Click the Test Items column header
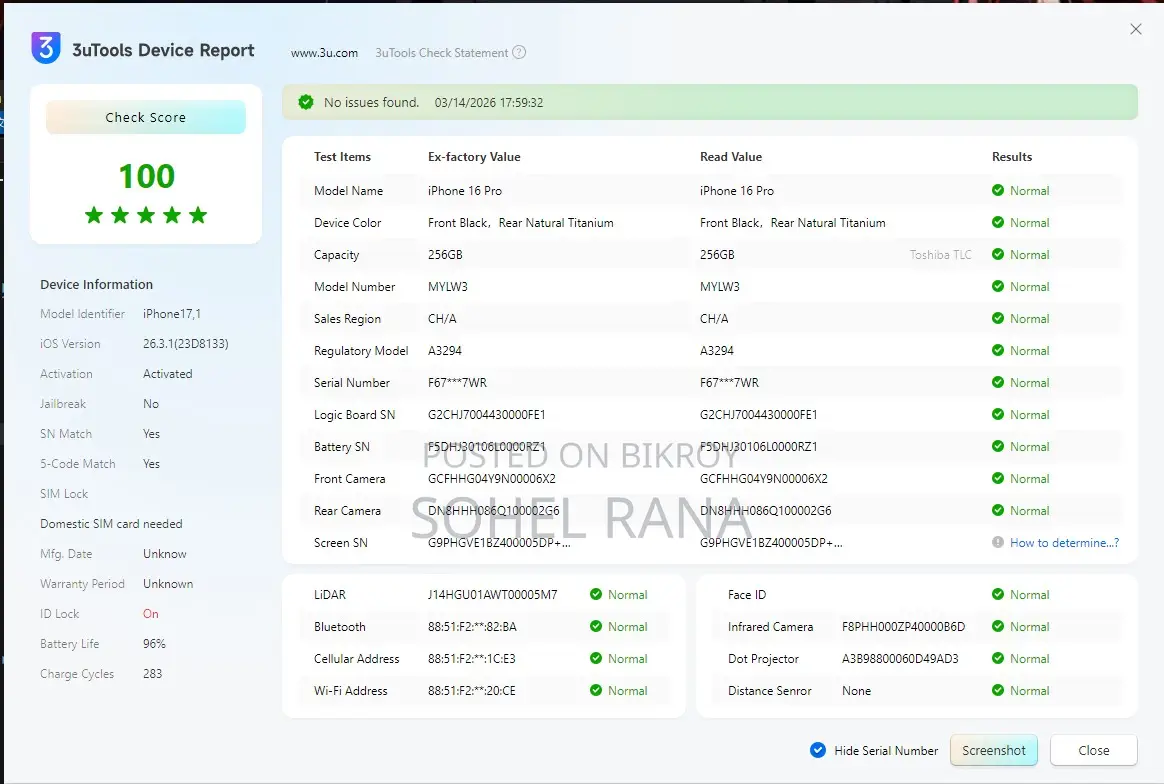 (x=342, y=157)
